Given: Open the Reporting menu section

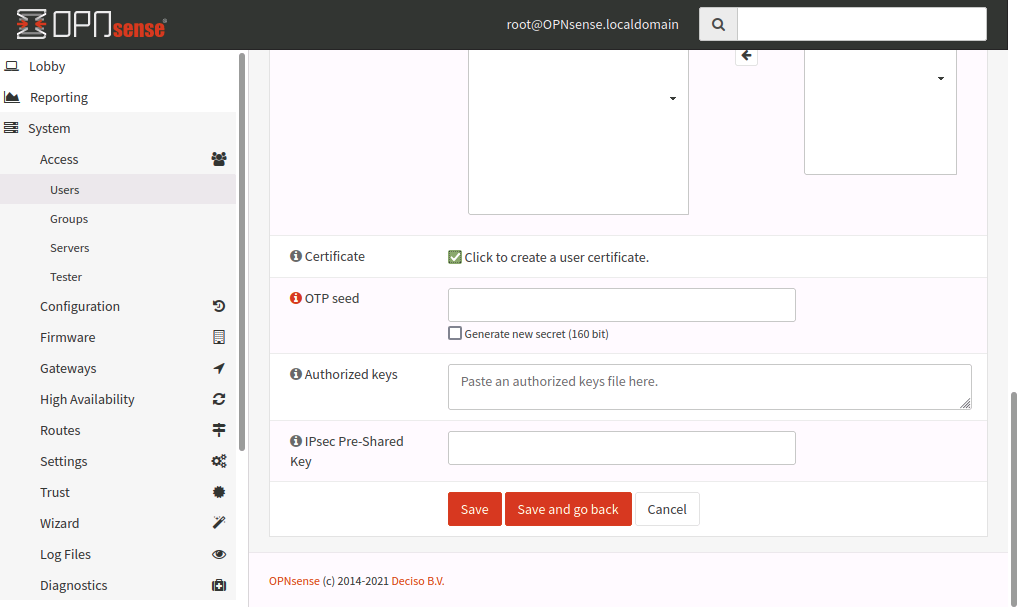Looking at the screenshot, I should [59, 97].
